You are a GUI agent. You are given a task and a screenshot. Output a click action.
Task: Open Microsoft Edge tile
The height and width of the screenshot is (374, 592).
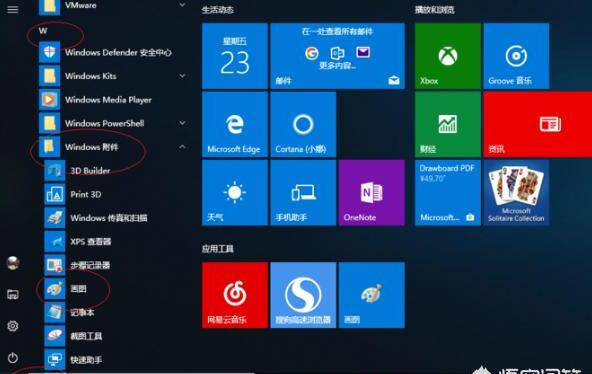click(x=234, y=124)
